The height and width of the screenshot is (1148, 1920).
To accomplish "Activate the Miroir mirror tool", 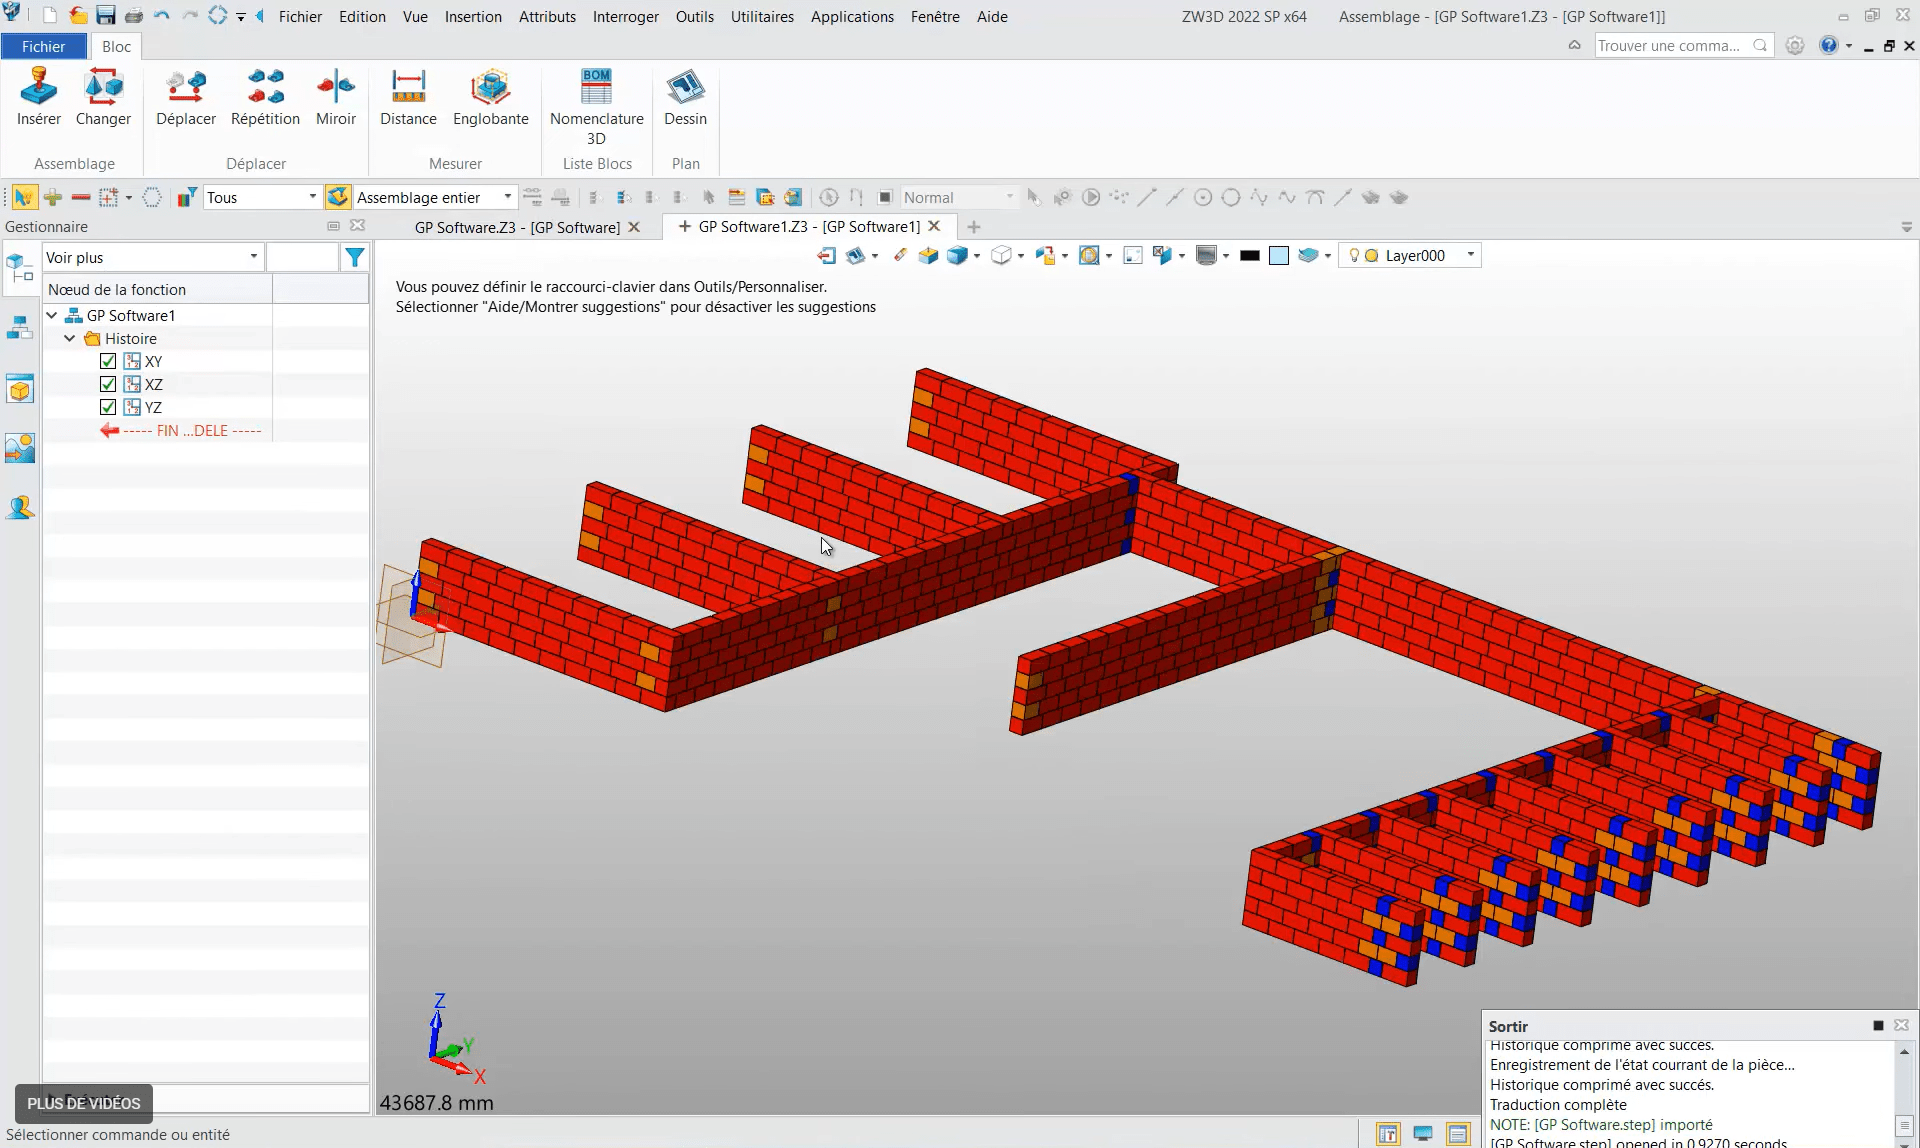I will pyautogui.click(x=335, y=97).
